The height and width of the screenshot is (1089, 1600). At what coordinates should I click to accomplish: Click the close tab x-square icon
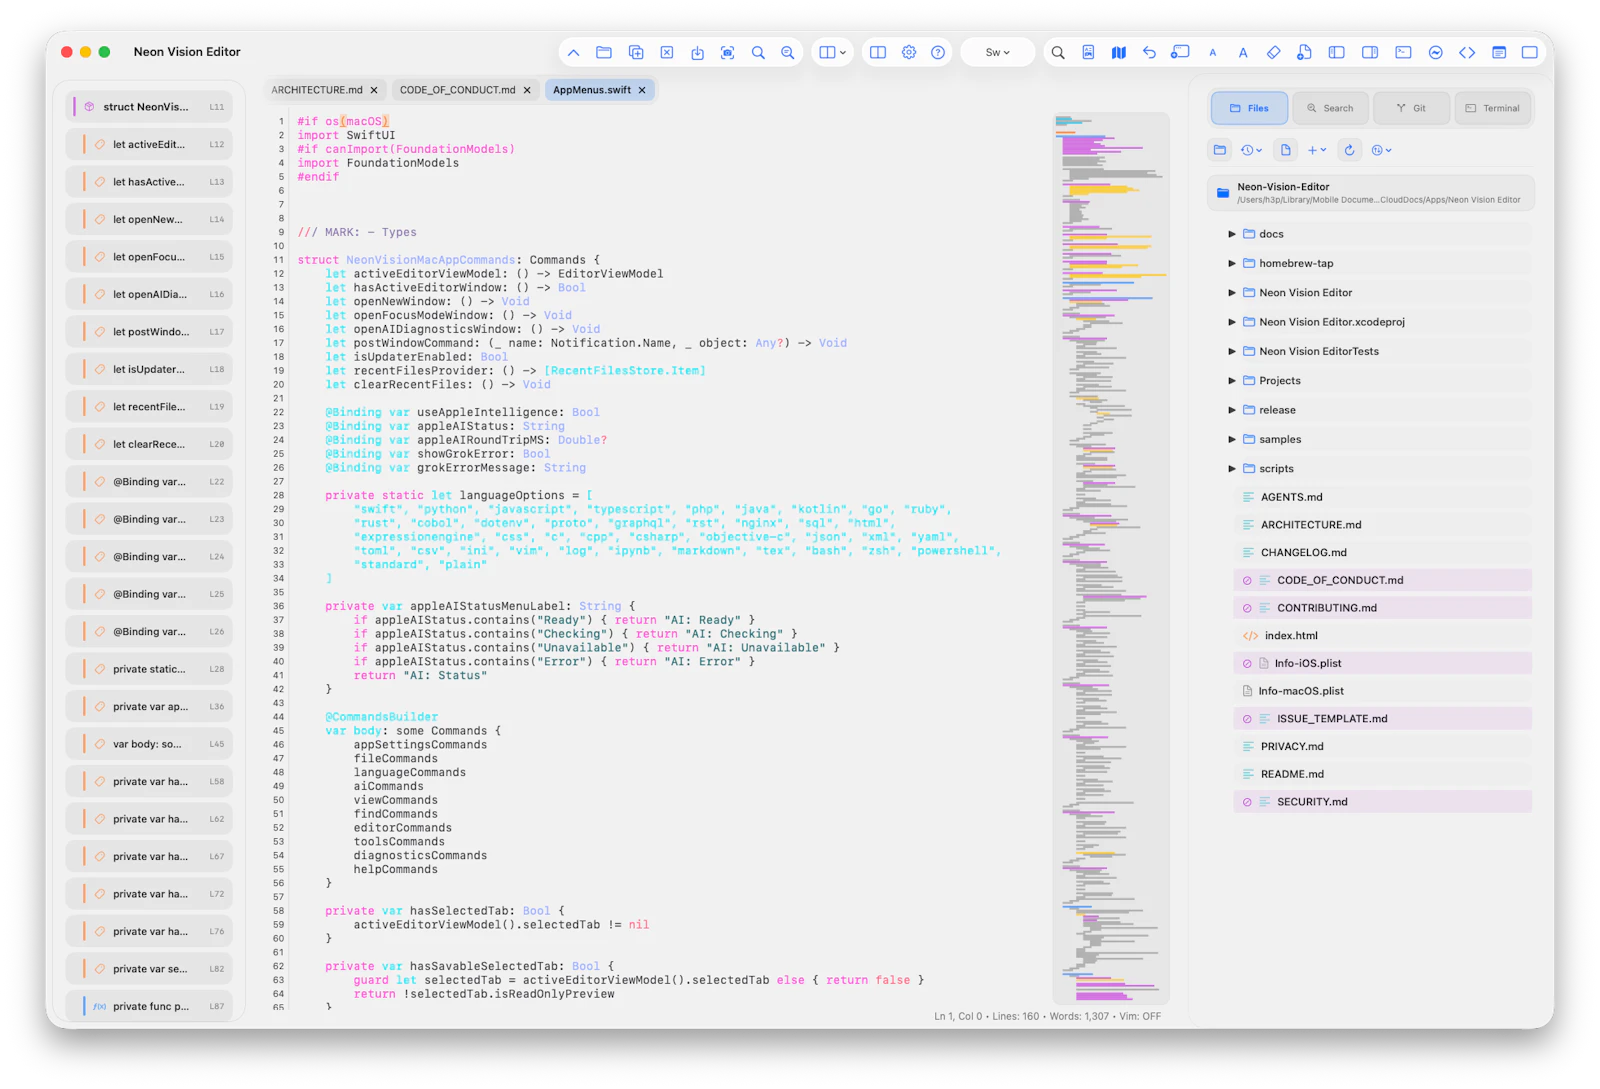click(667, 53)
